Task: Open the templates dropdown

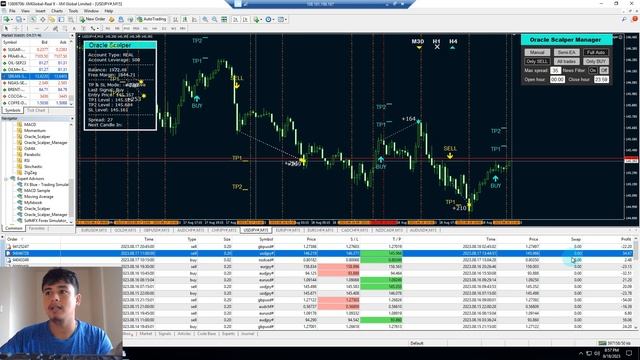Action: pyautogui.click(x=282, y=20)
